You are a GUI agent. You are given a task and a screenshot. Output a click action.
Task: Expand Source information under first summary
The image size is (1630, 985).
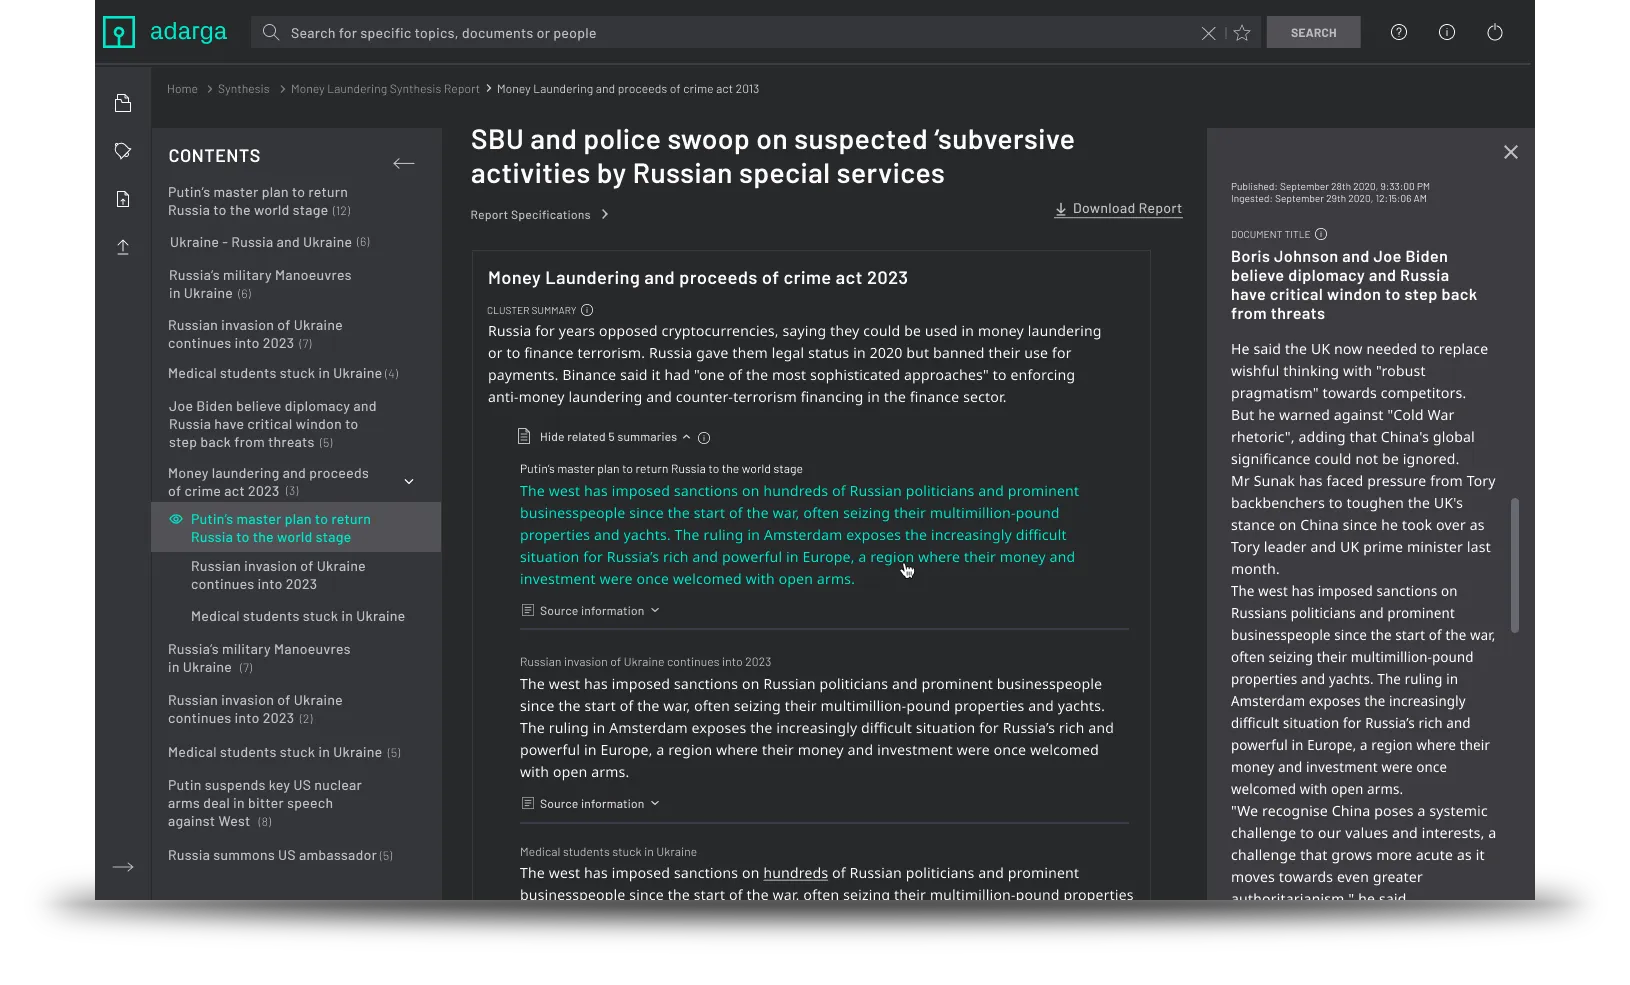coord(590,610)
